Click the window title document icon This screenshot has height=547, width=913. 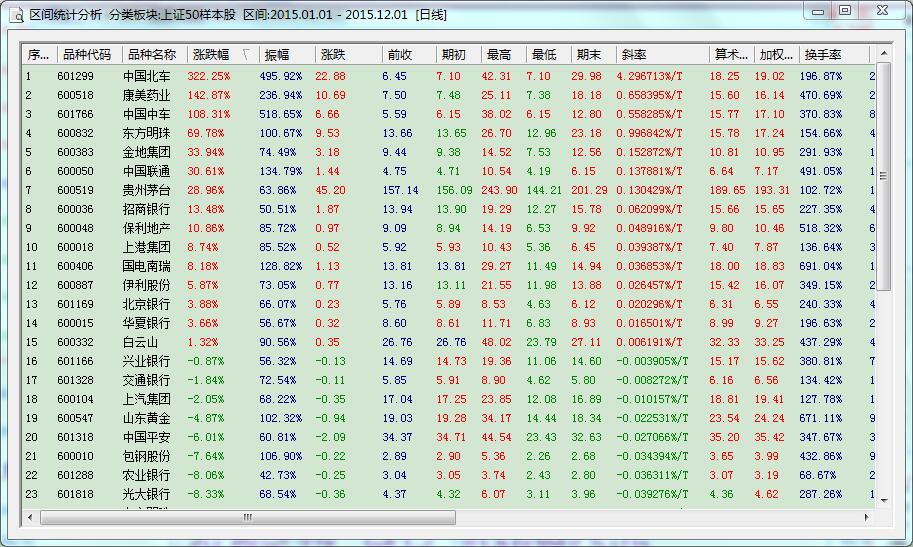(x=16, y=15)
